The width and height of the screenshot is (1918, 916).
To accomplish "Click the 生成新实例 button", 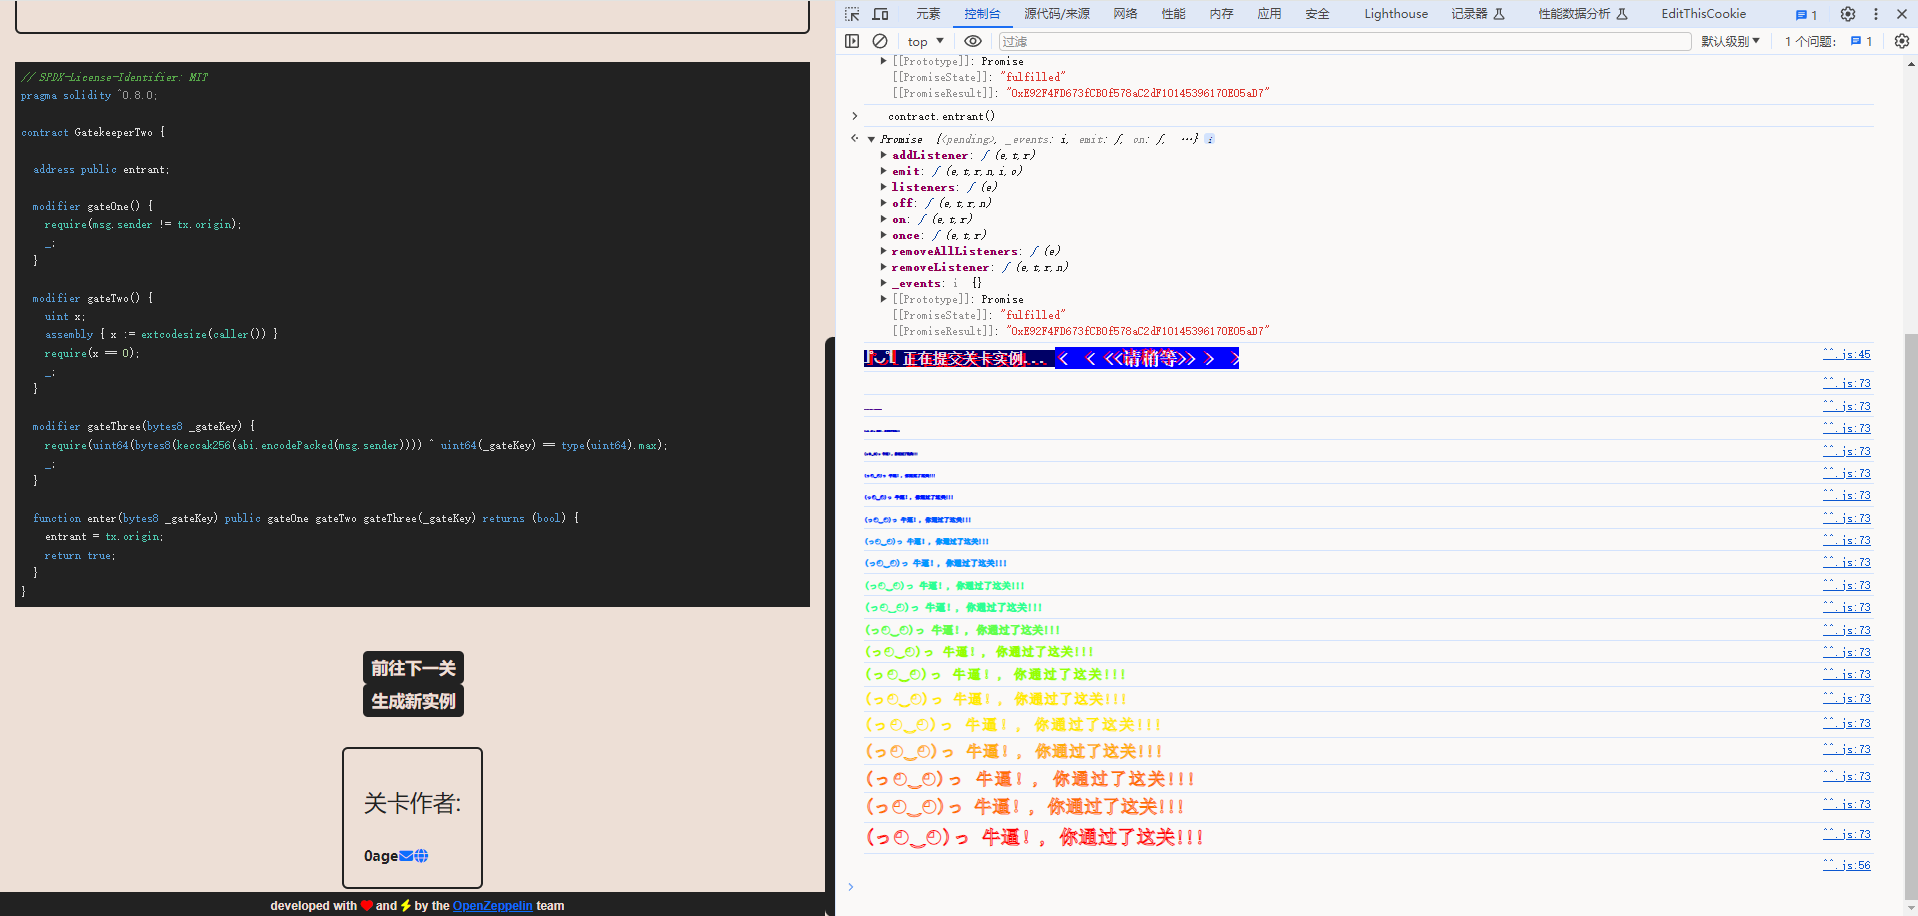I will [x=413, y=701].
